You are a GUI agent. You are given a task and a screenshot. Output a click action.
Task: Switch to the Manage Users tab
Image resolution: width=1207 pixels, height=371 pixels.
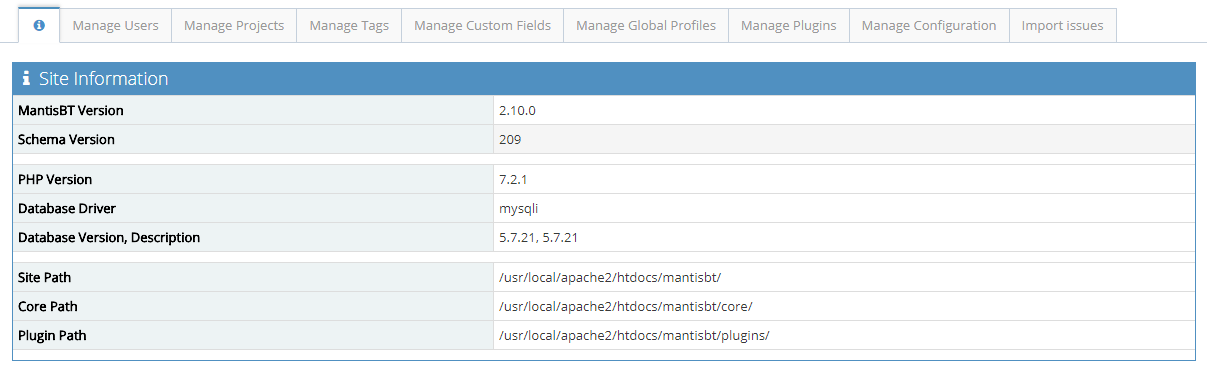(116, 25)
